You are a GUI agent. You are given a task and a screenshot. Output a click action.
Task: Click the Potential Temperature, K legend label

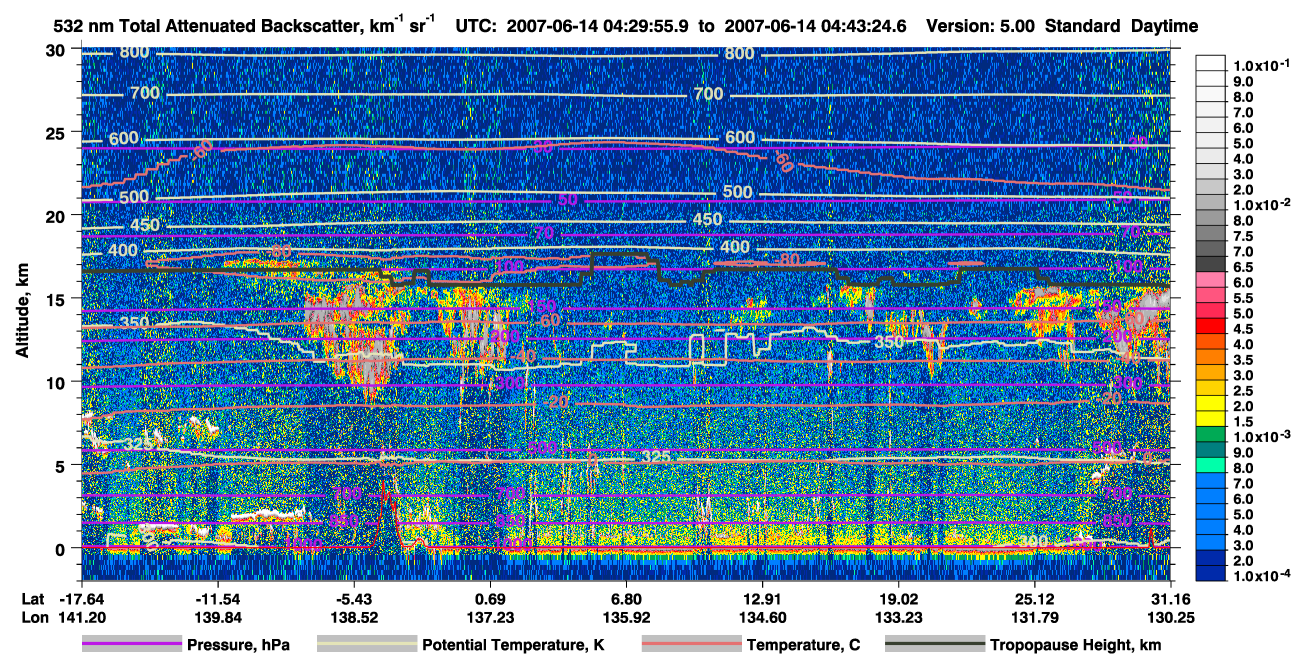click(x=513, y=645)
